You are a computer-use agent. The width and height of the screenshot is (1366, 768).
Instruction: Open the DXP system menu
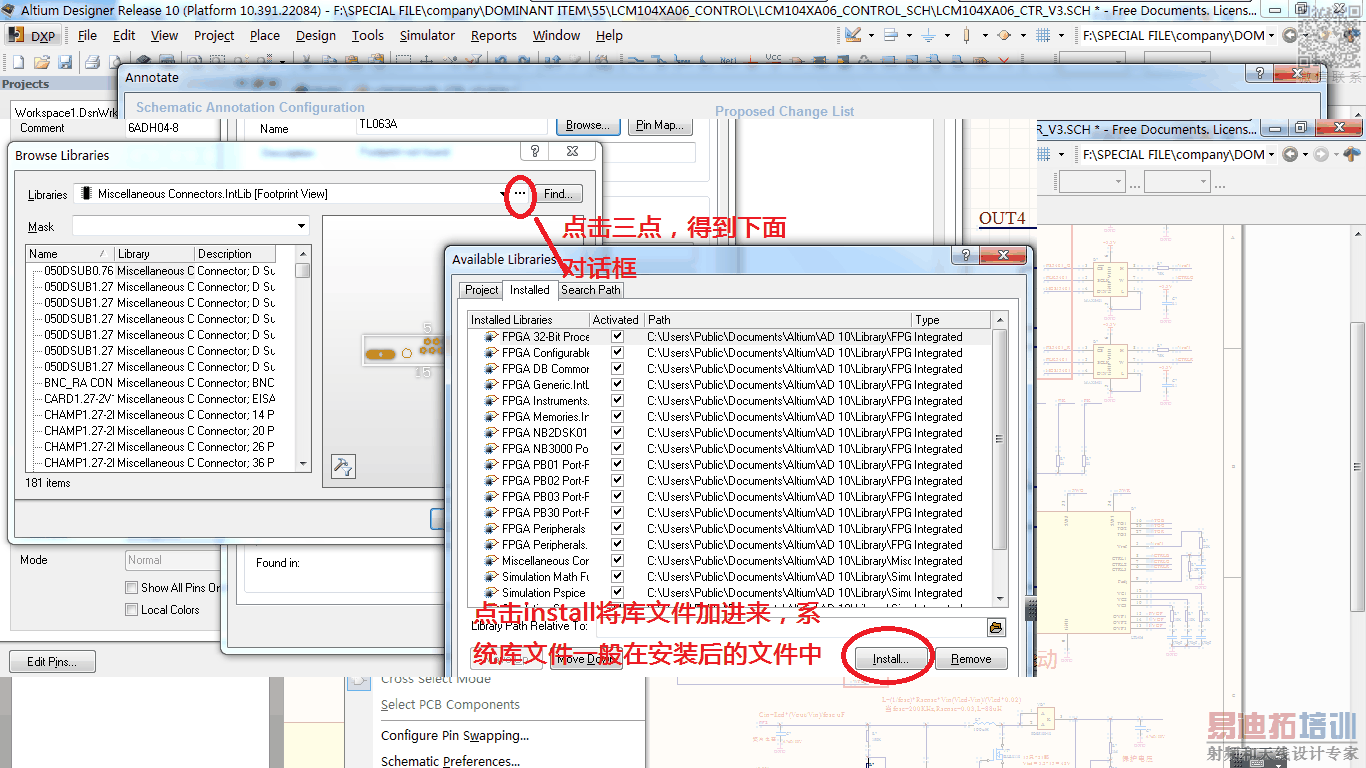(32, 35)
